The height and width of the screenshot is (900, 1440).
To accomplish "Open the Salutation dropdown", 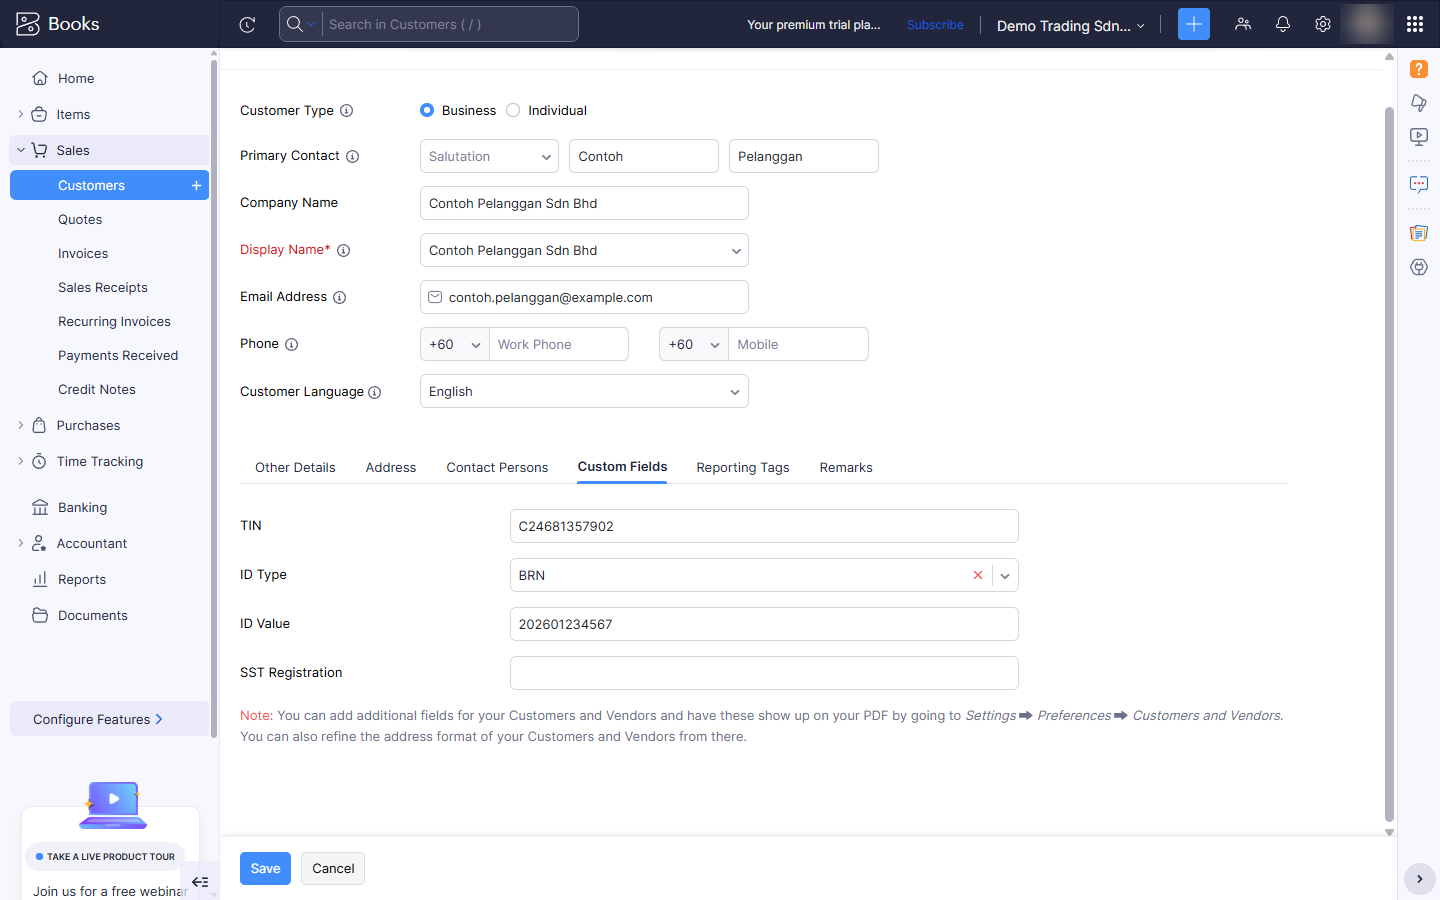I will 489,156.
